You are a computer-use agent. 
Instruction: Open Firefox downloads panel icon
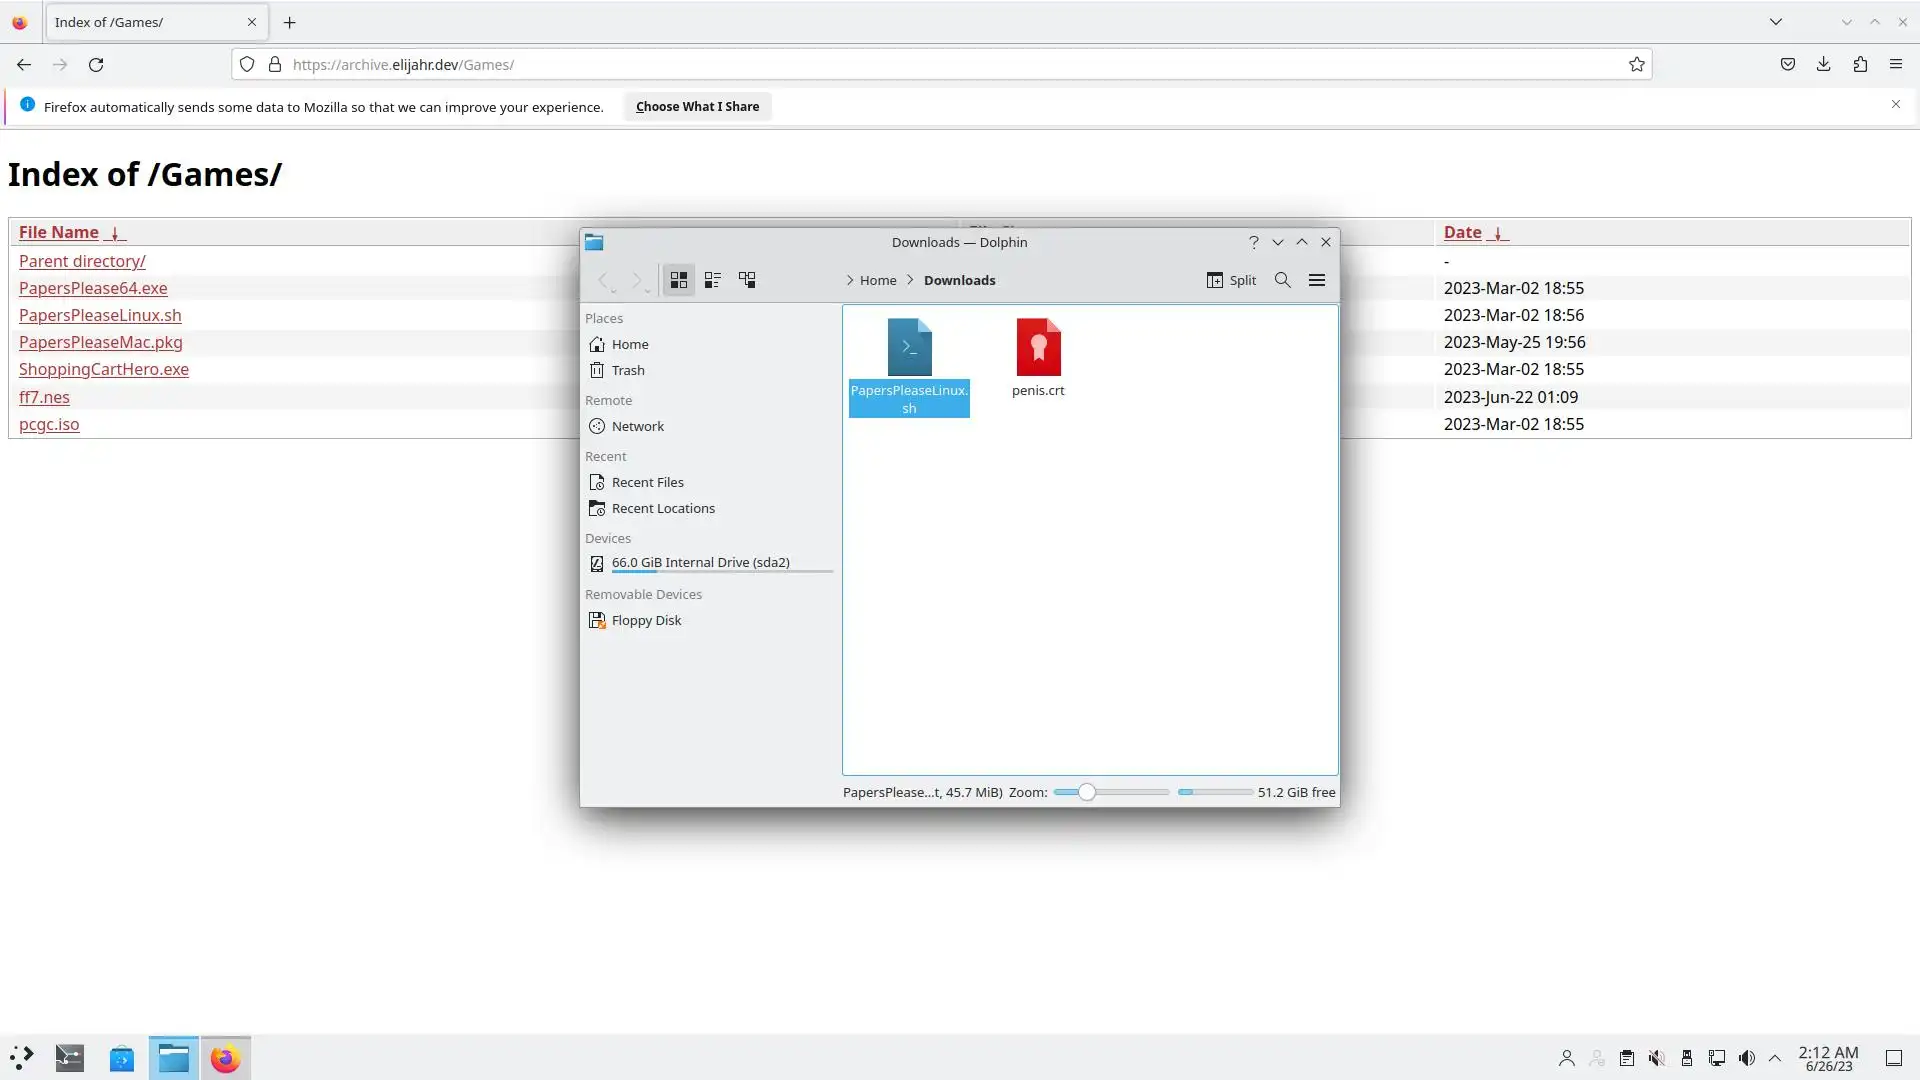(1824, 65)
